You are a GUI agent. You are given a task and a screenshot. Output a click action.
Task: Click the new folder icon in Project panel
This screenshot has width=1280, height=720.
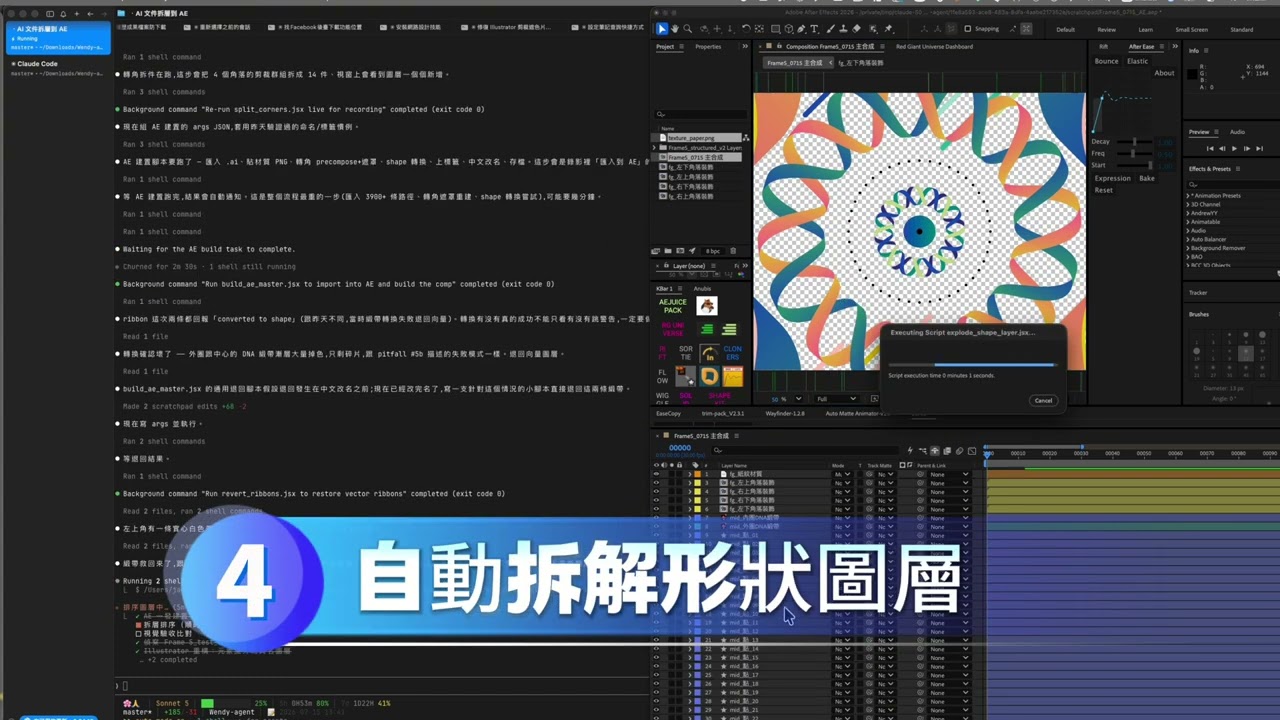(x=668, y=251)
